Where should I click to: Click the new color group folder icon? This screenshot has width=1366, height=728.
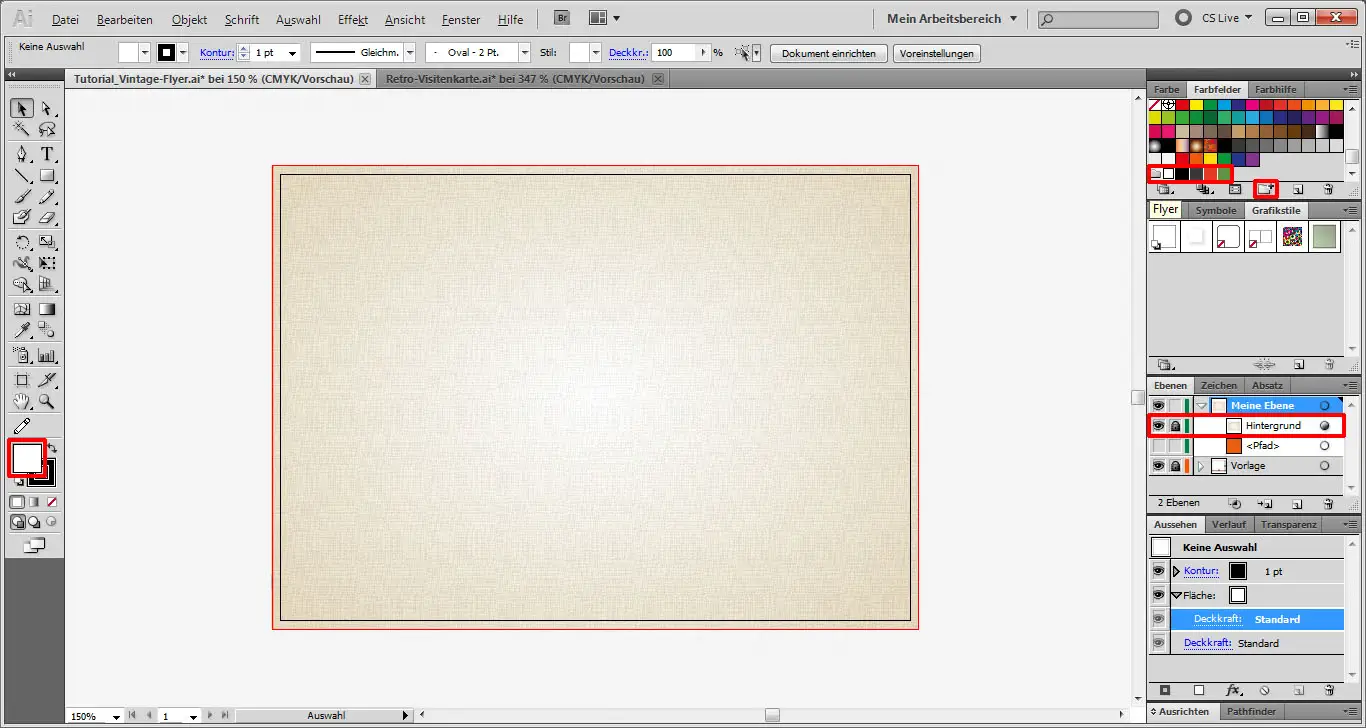pos(1265,188)
